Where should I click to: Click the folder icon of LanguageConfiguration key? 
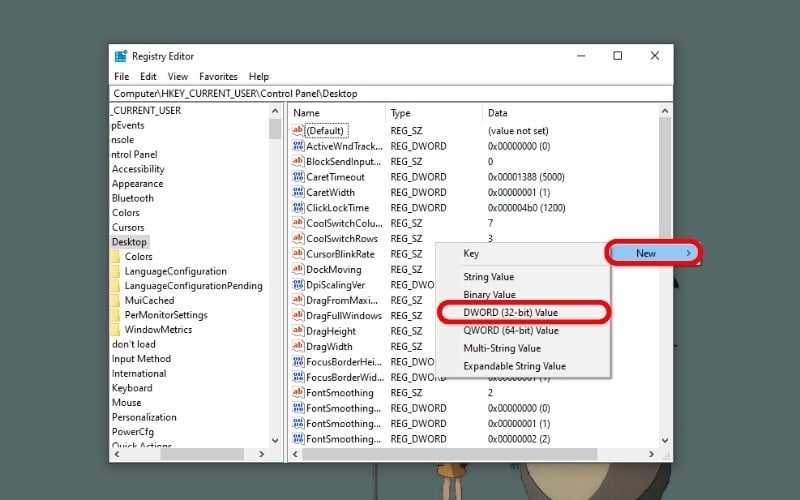pos(115,271)
